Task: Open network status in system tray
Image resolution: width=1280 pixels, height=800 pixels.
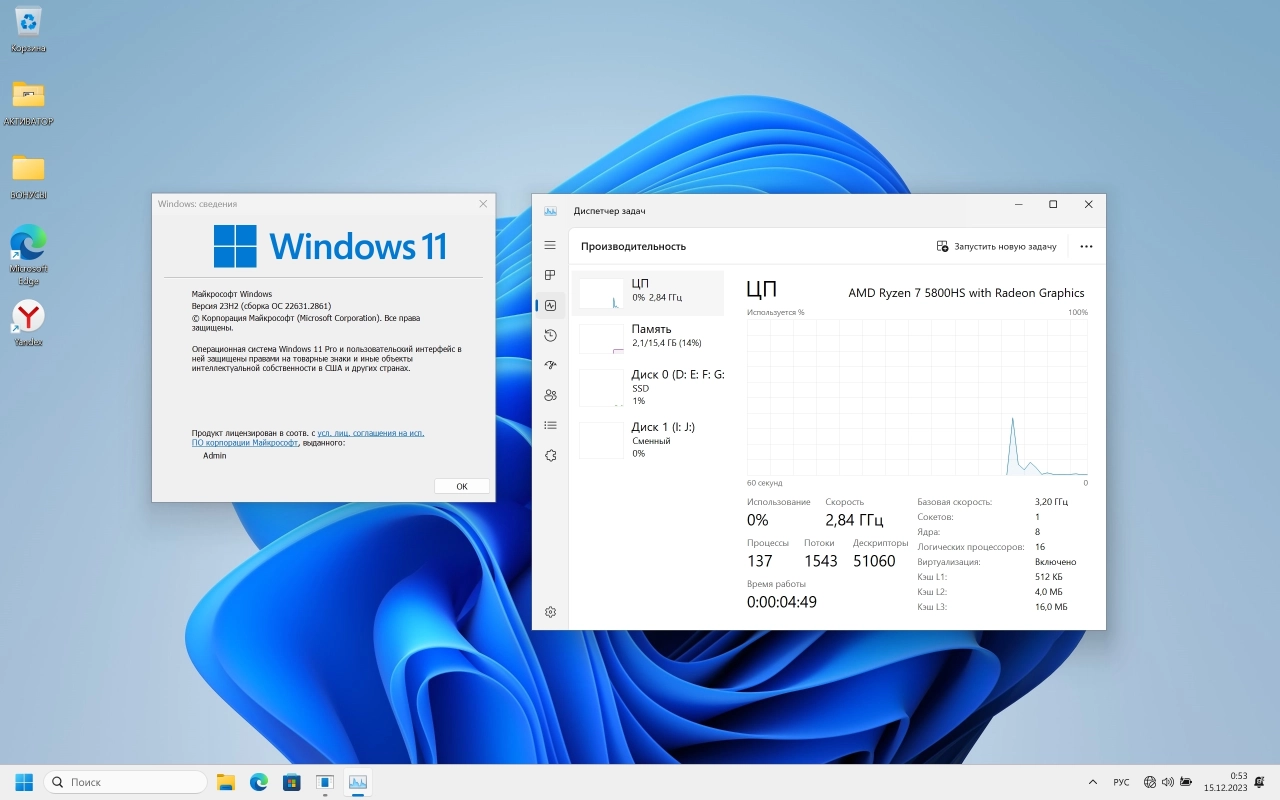Action: [1150, 782]
